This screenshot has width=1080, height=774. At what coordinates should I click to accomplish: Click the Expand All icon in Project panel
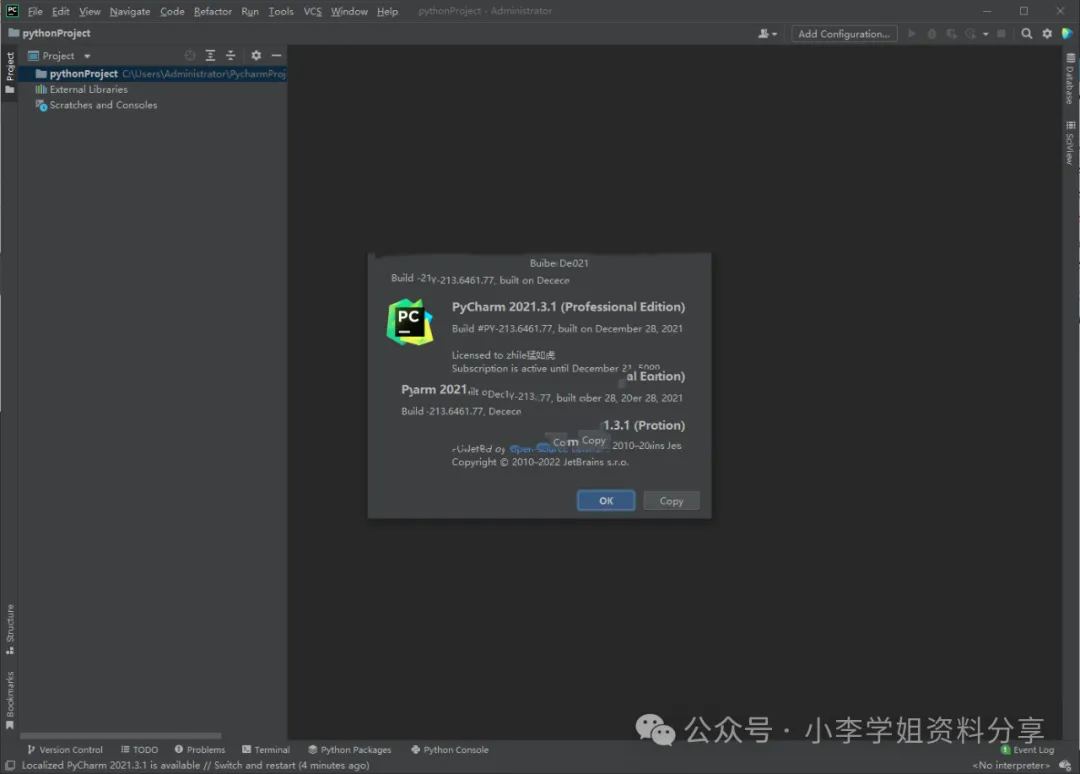coord(210,55)
